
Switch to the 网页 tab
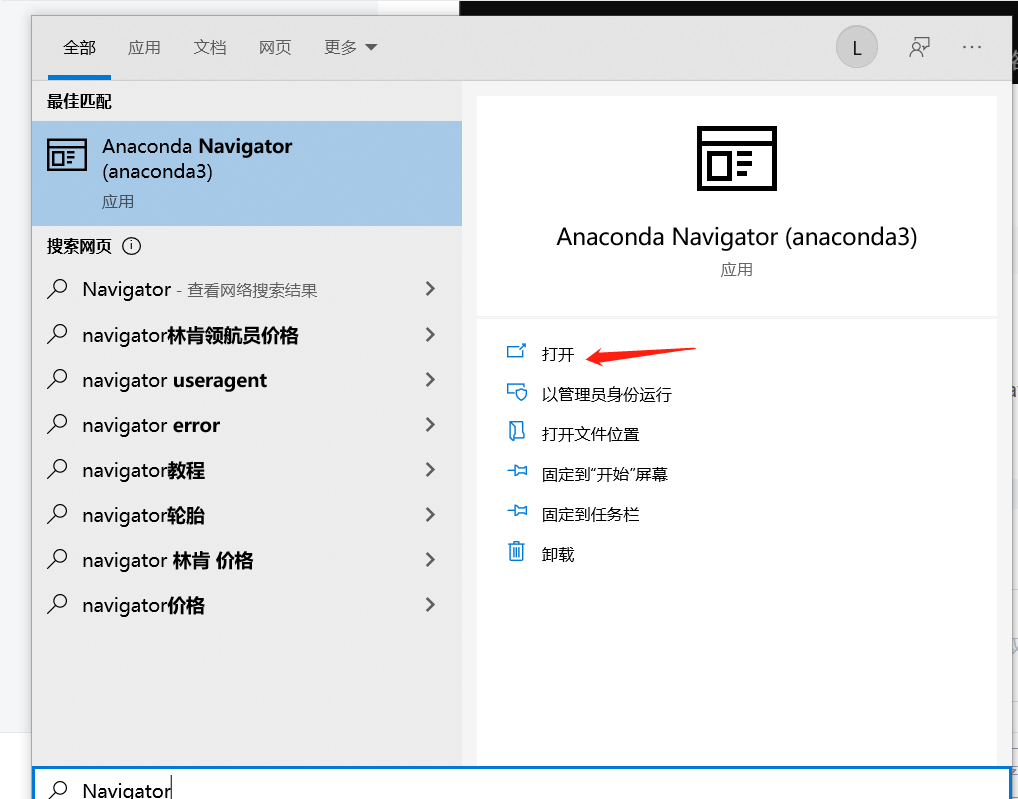click(275, 47)
